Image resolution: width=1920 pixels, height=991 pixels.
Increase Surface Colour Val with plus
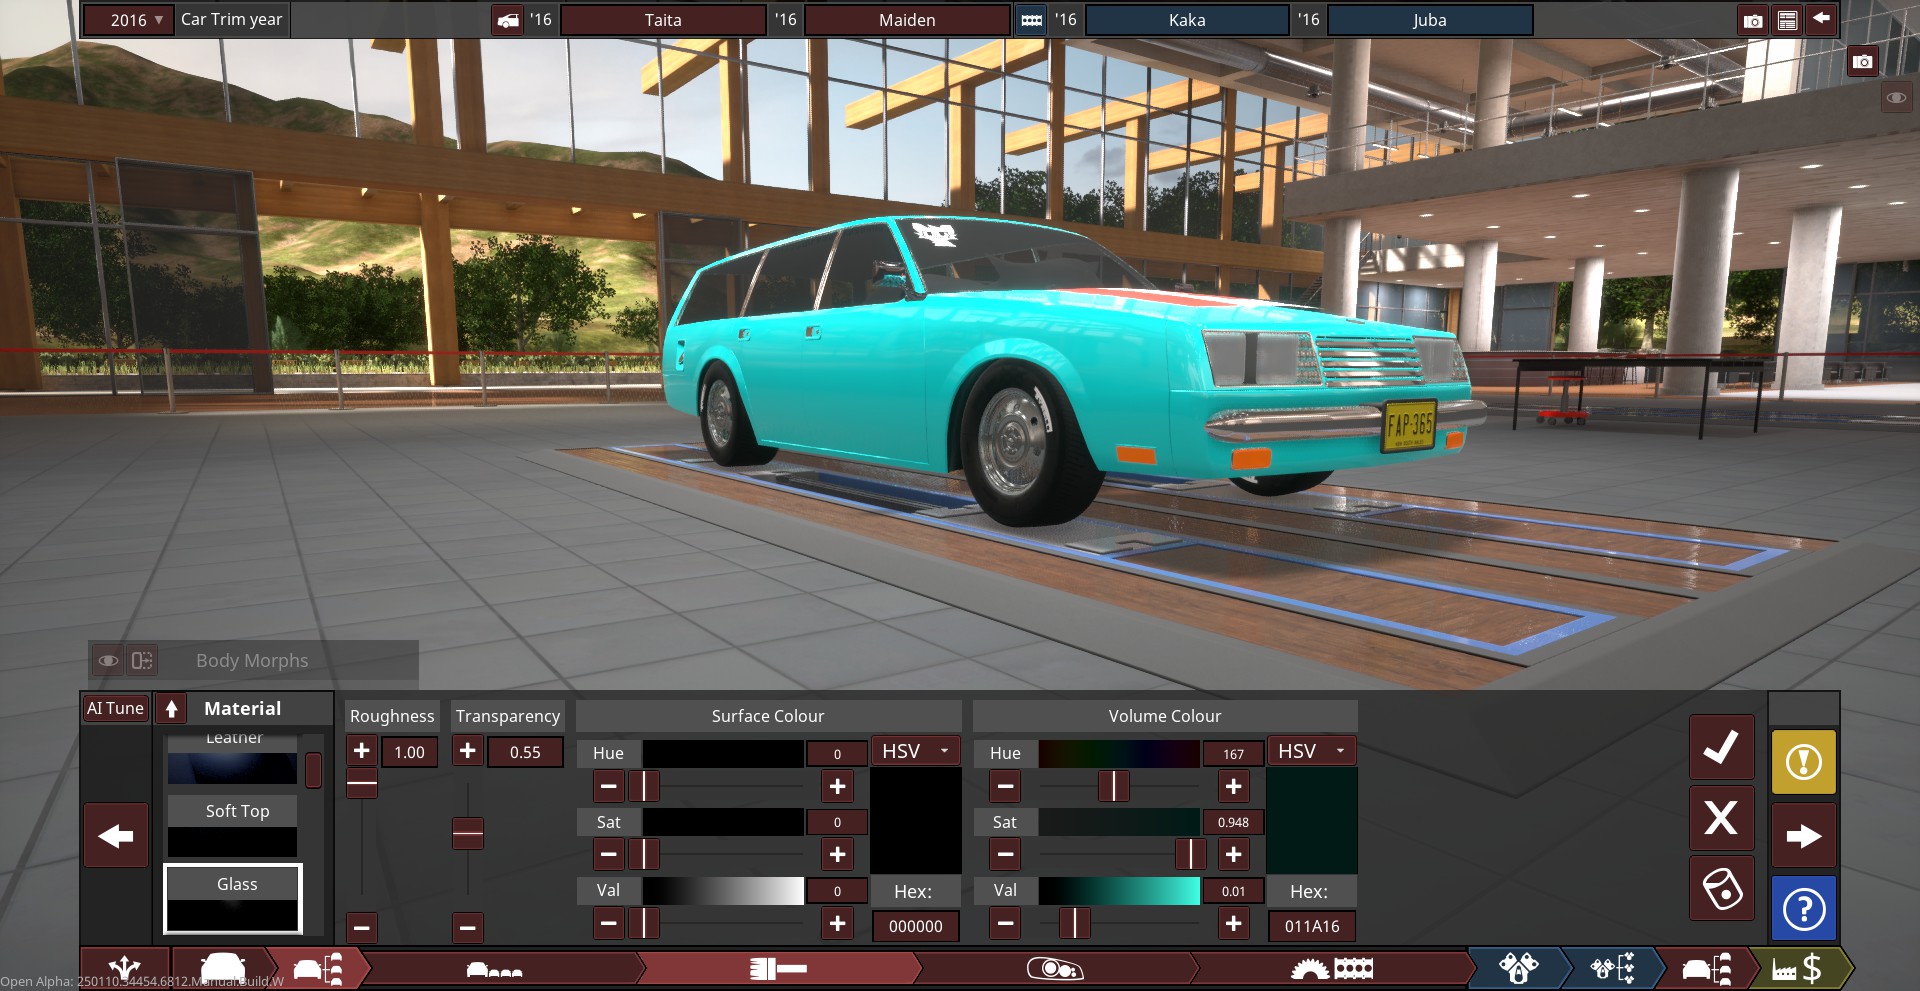[837, 924]
